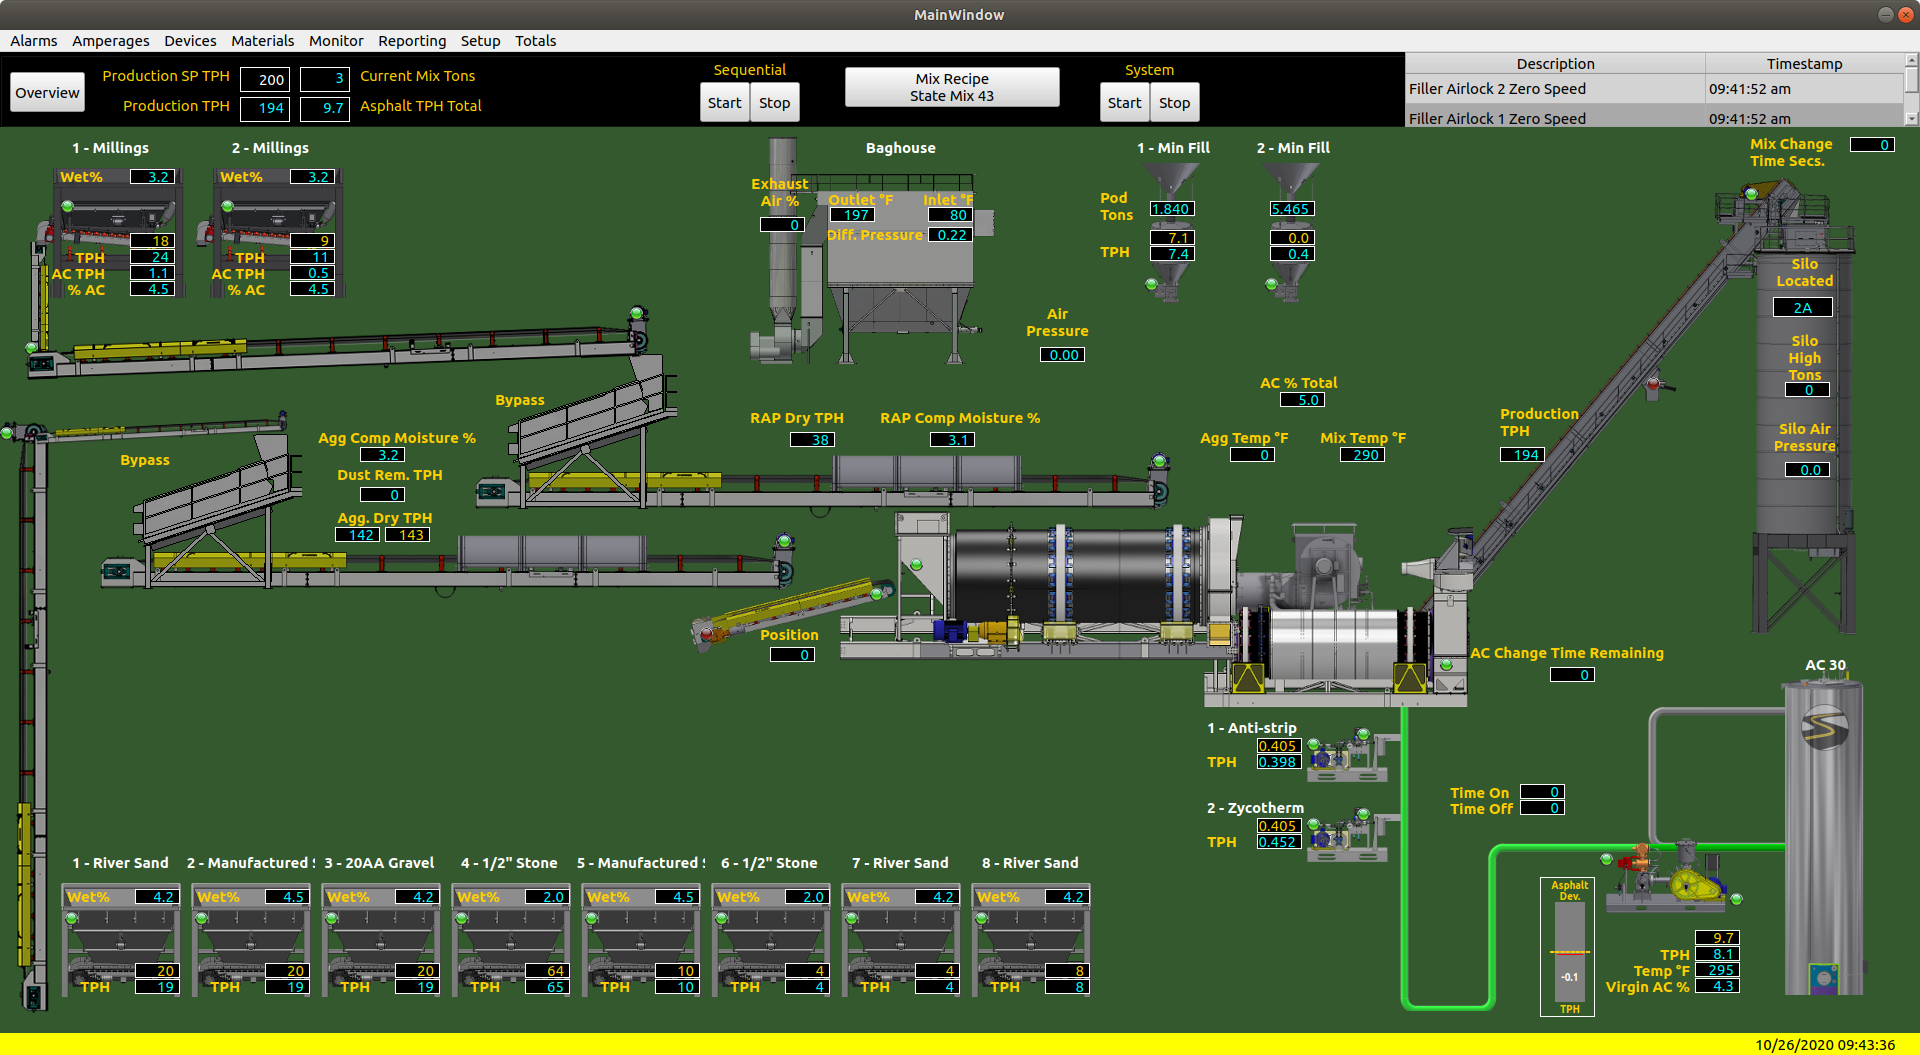
Task: Open the Alarms menu
Action: [34, 41]
